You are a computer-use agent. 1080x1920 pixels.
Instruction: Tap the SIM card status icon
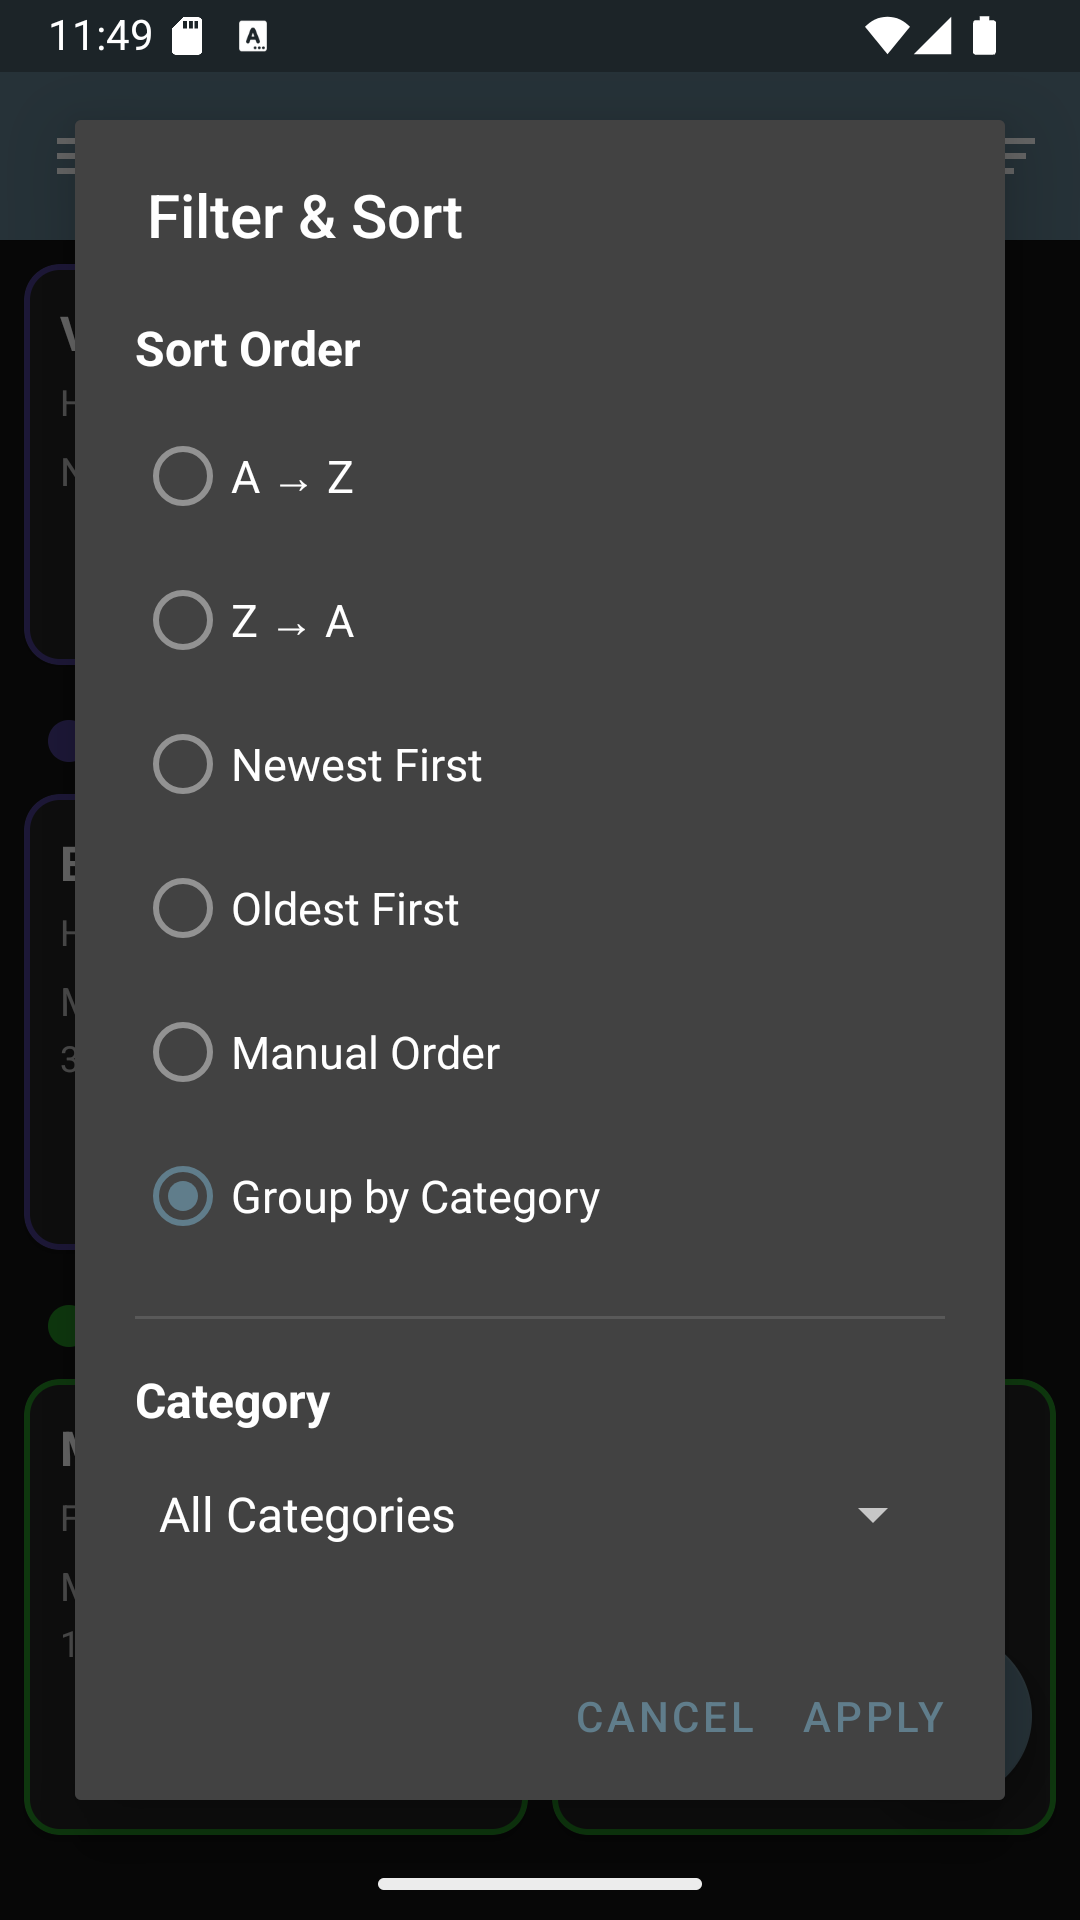point(186,36)
